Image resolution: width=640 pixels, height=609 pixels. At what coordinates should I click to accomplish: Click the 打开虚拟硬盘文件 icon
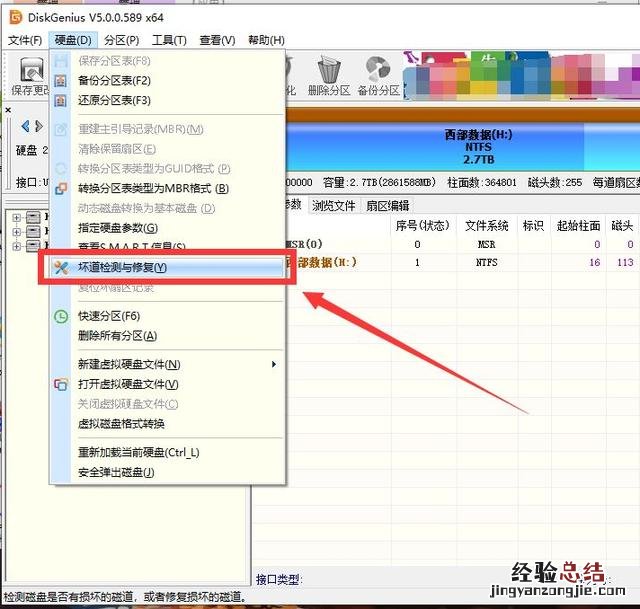click(x=61, y=384)
